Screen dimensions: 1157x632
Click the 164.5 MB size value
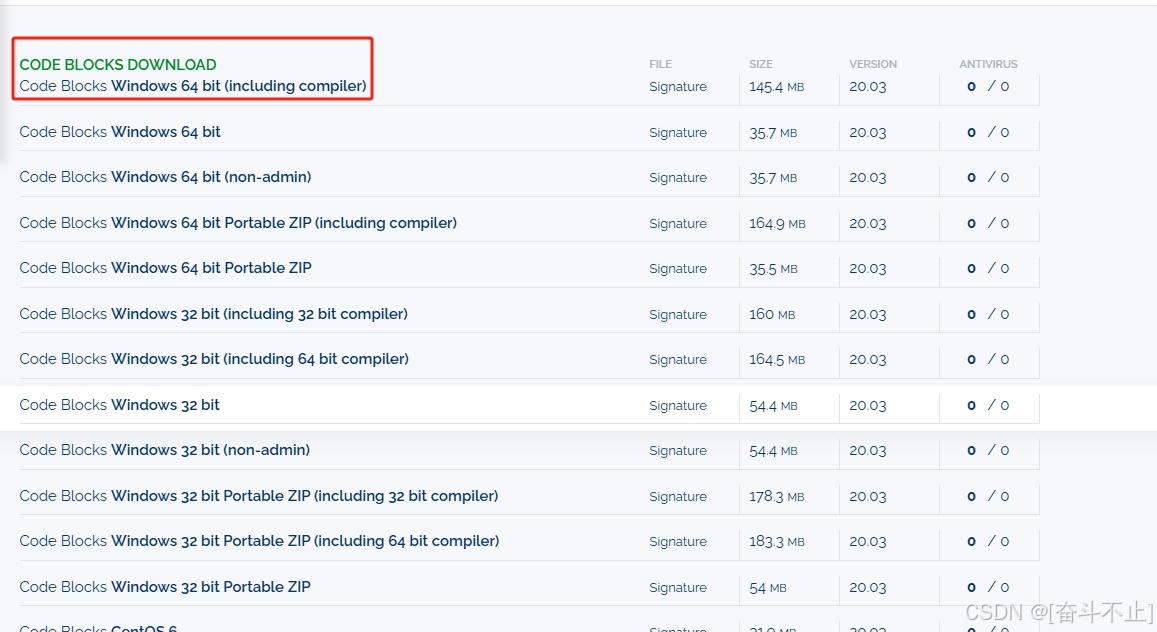777,360
